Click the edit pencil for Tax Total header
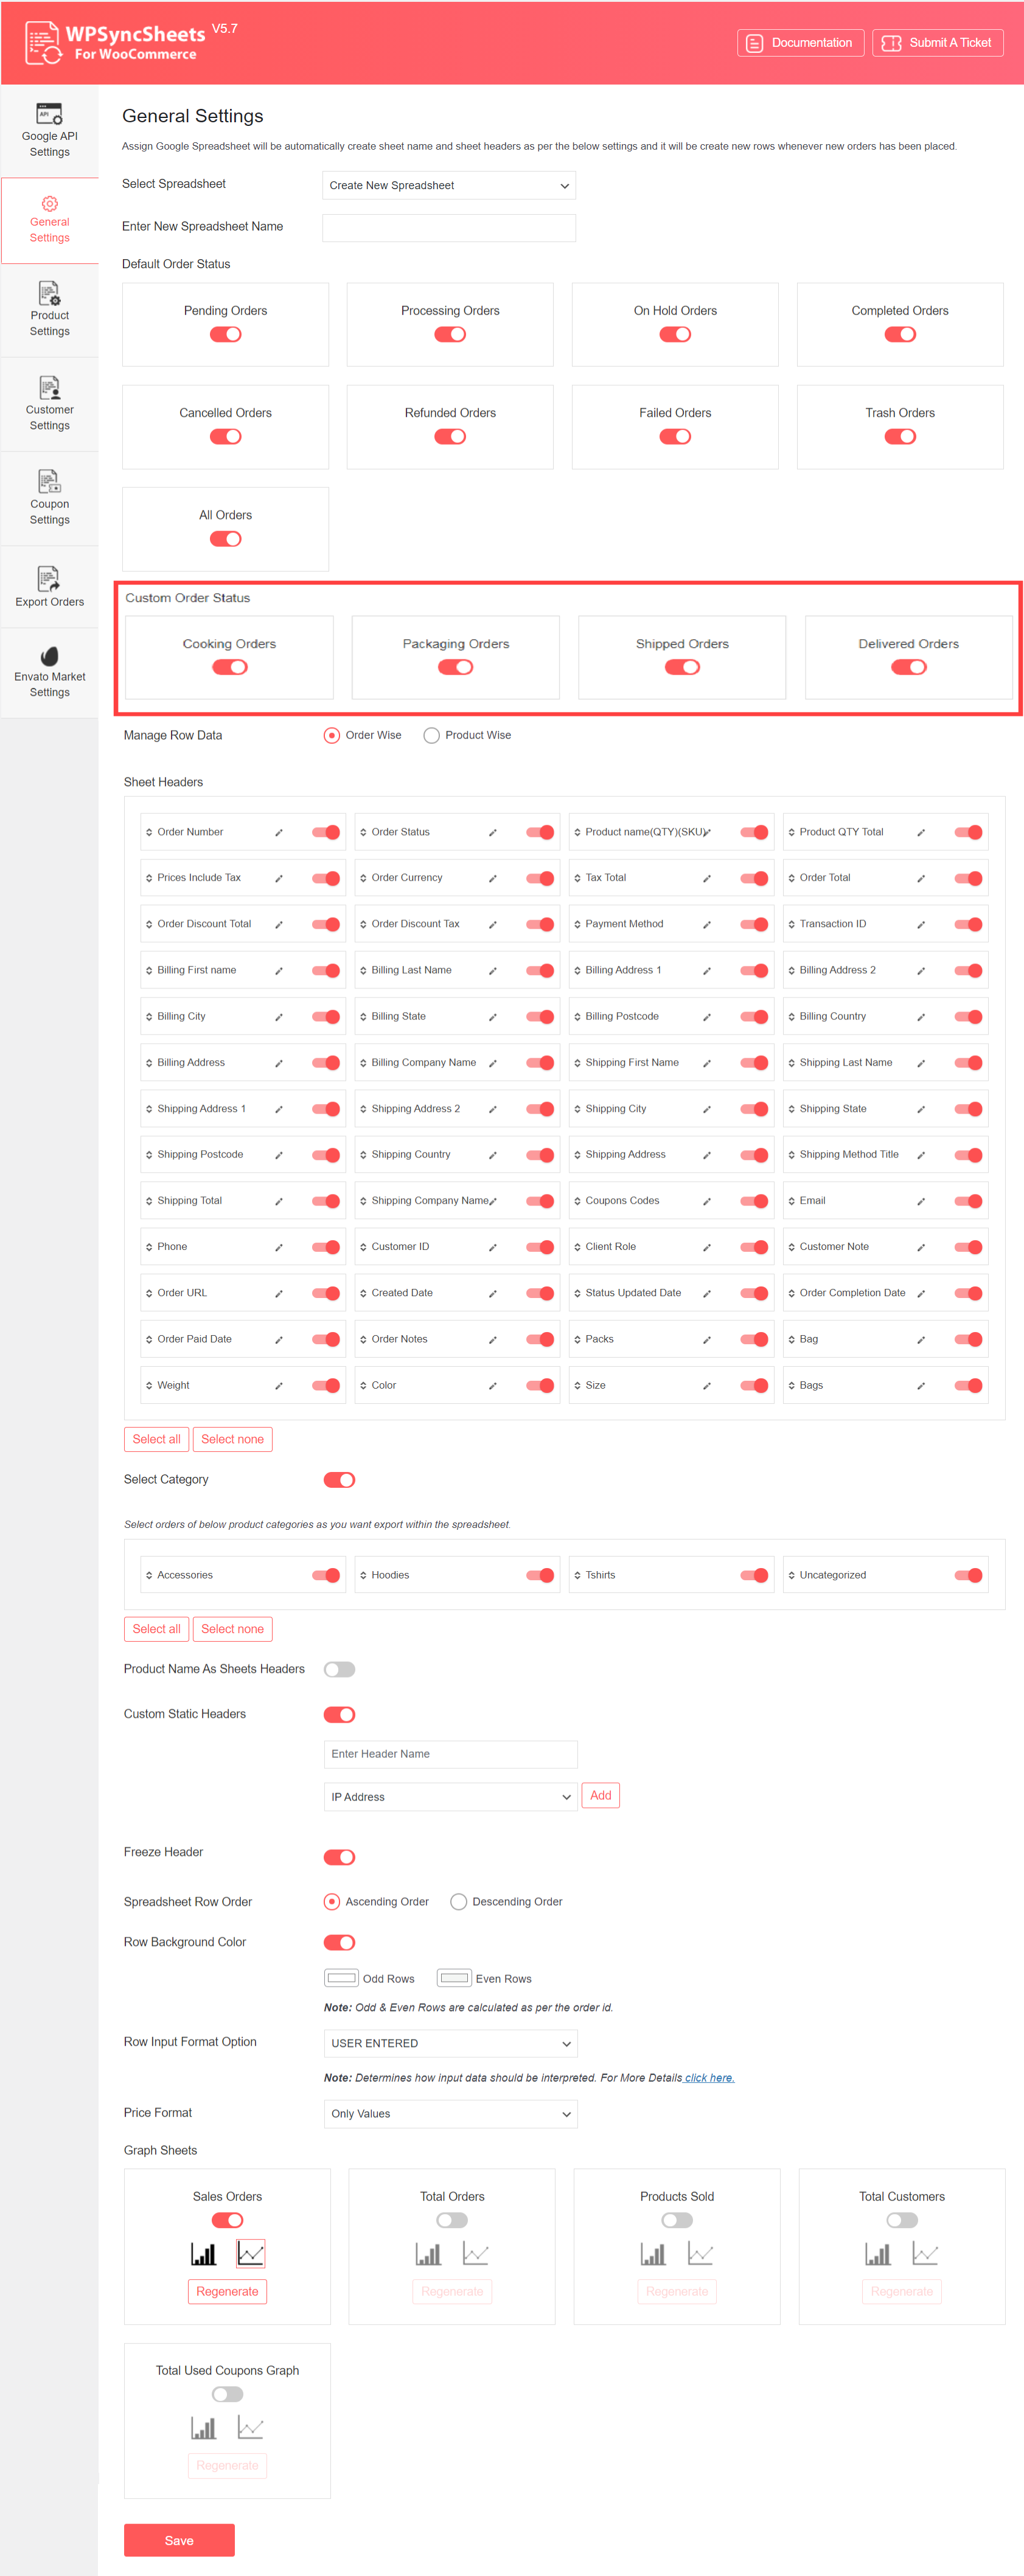 point(707,878)
